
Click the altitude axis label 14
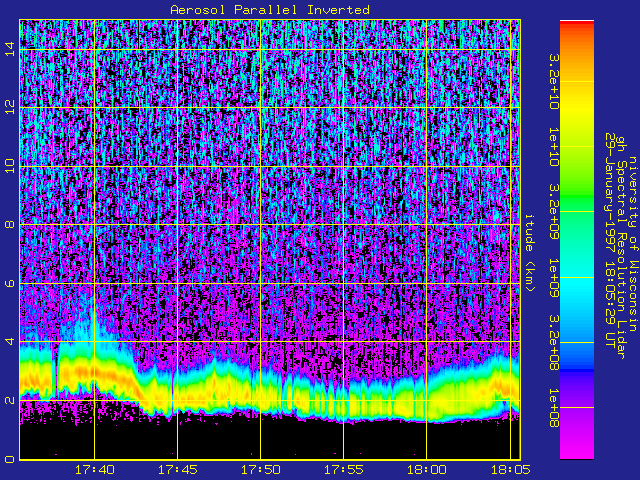(10, 49)
